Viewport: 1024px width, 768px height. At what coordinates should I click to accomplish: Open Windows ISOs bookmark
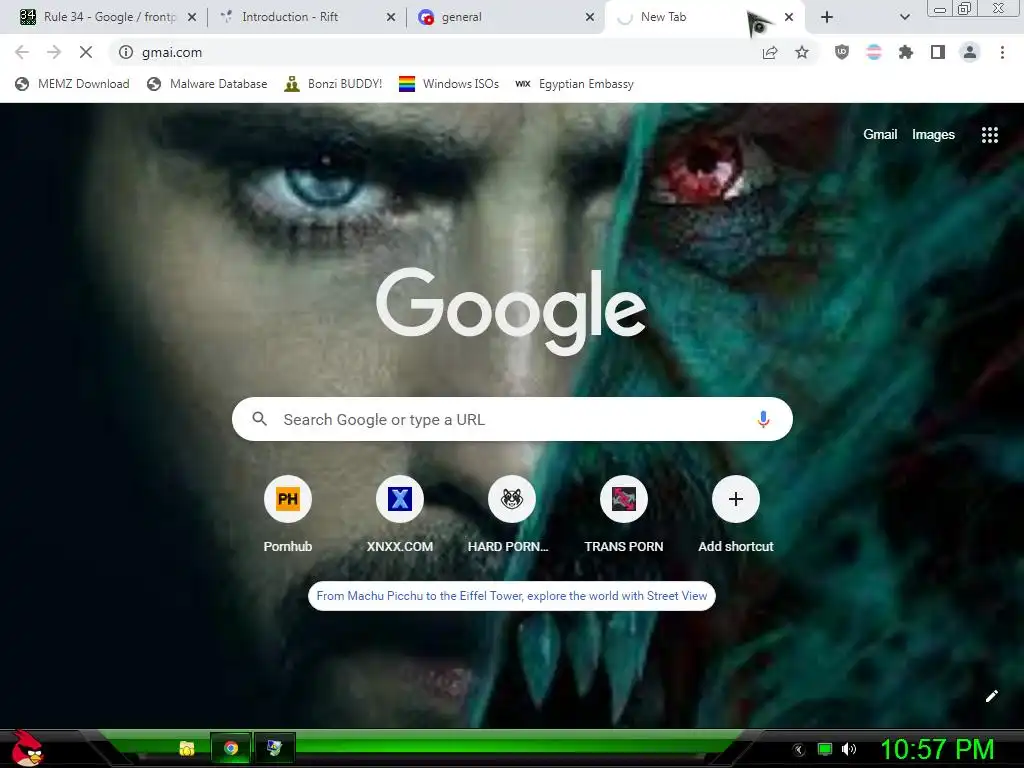coord(449,84)
